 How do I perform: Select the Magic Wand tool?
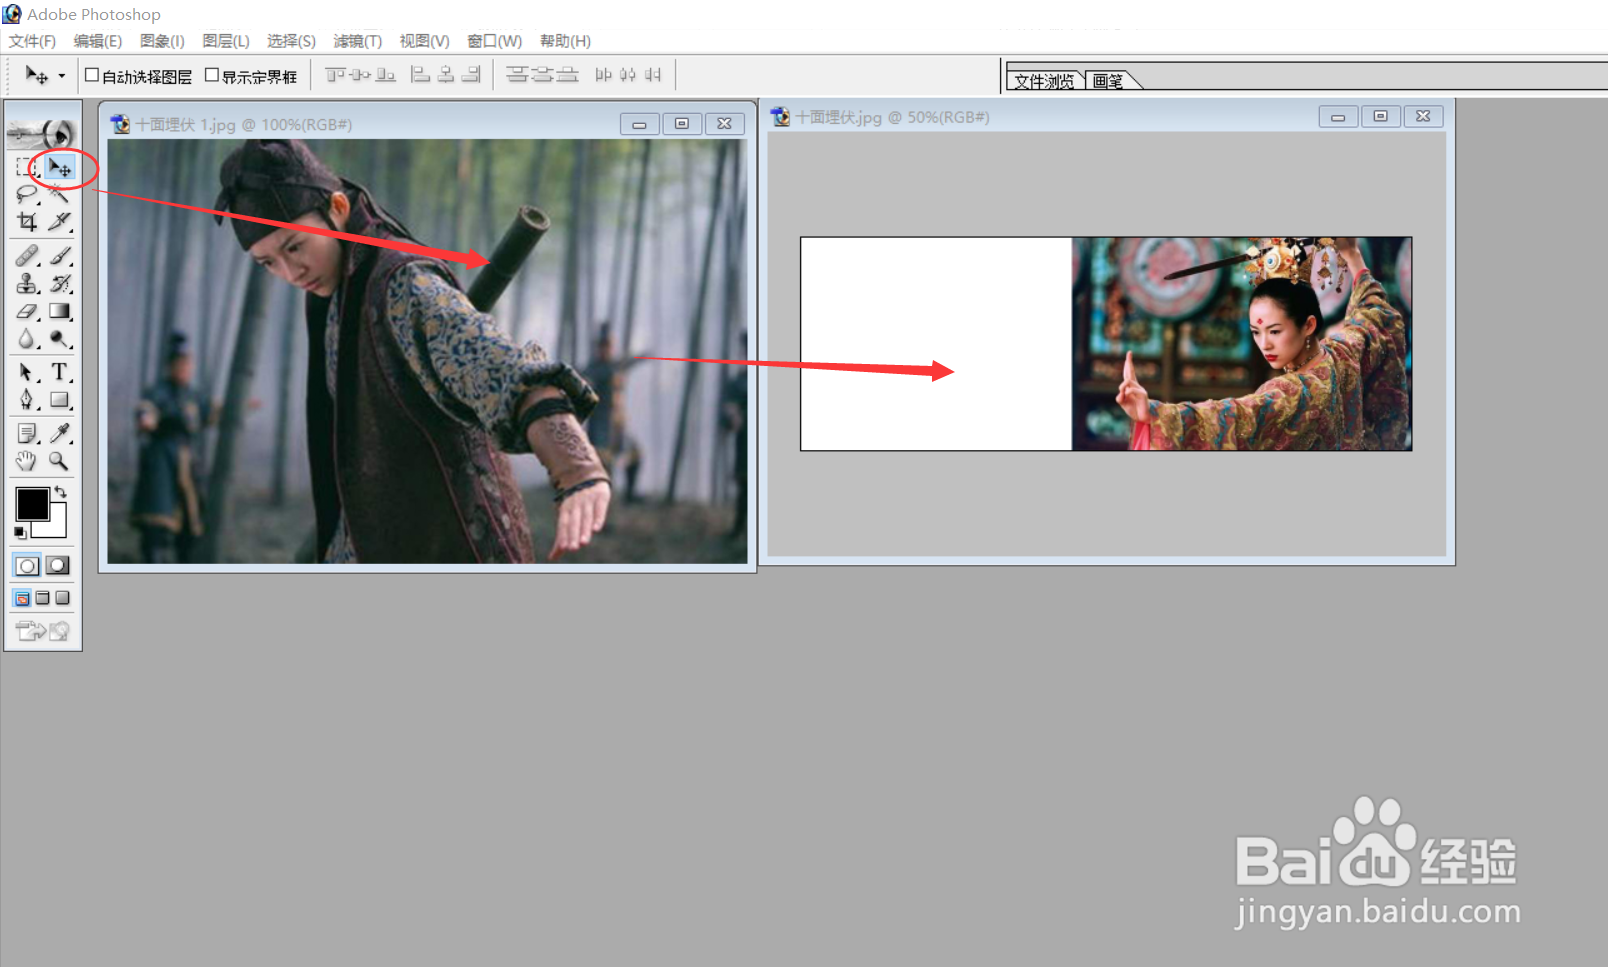point(60,194)
